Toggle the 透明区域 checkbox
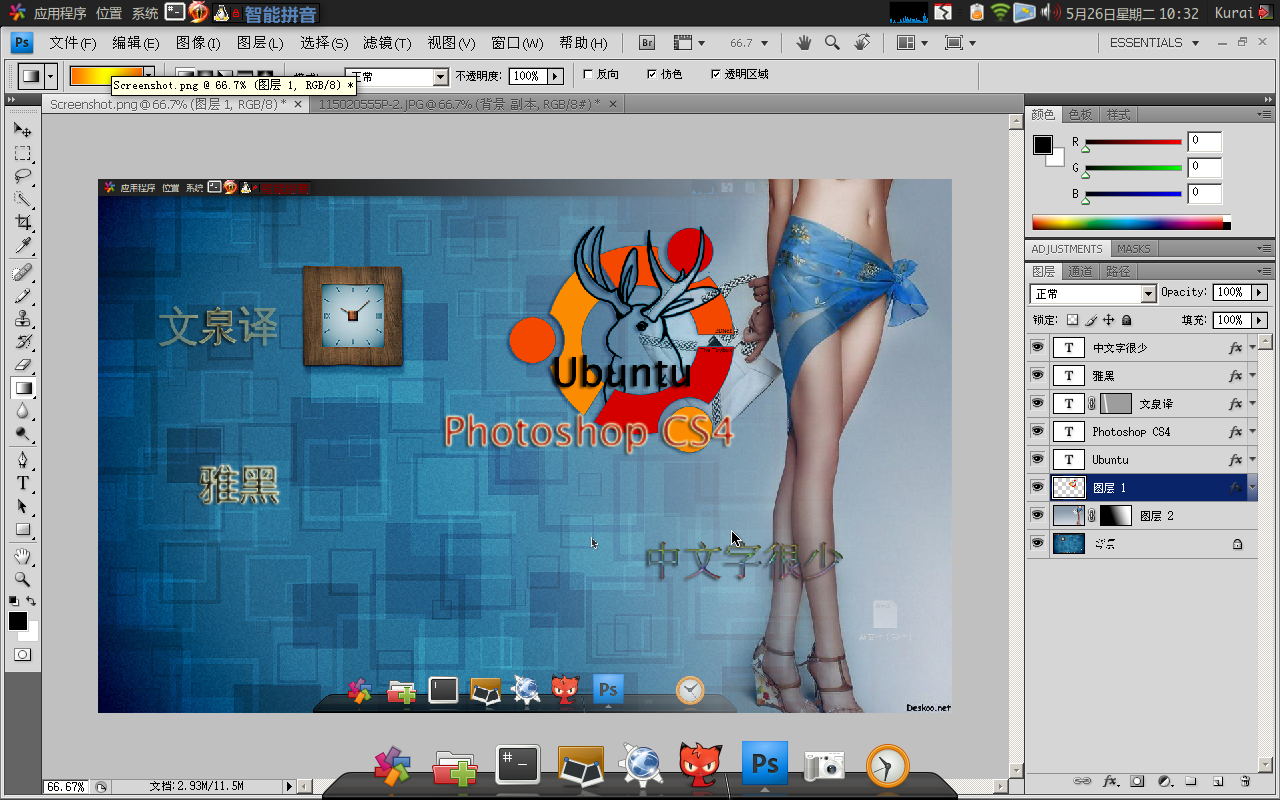The width and height of the screenshot is (1280, 800). 716,74
